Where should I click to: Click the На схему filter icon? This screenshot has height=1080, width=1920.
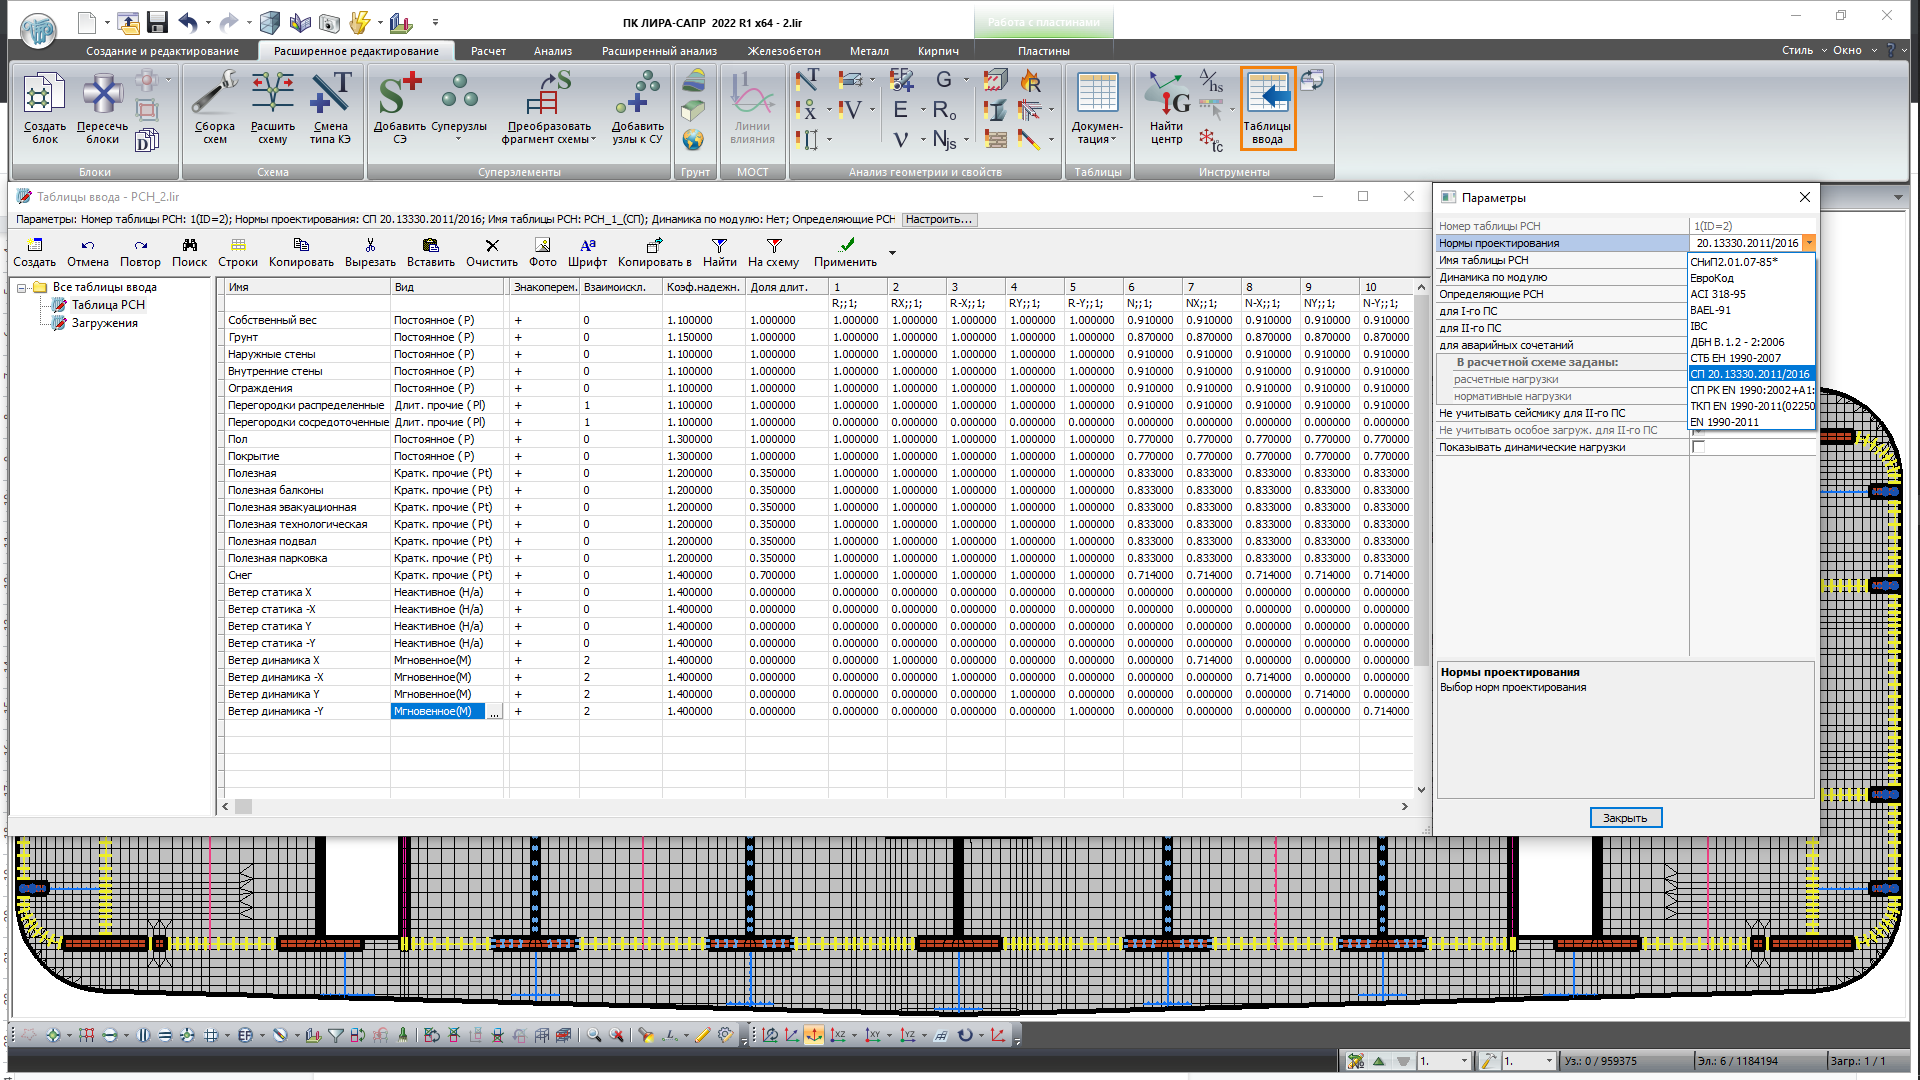tap(773, 246)
